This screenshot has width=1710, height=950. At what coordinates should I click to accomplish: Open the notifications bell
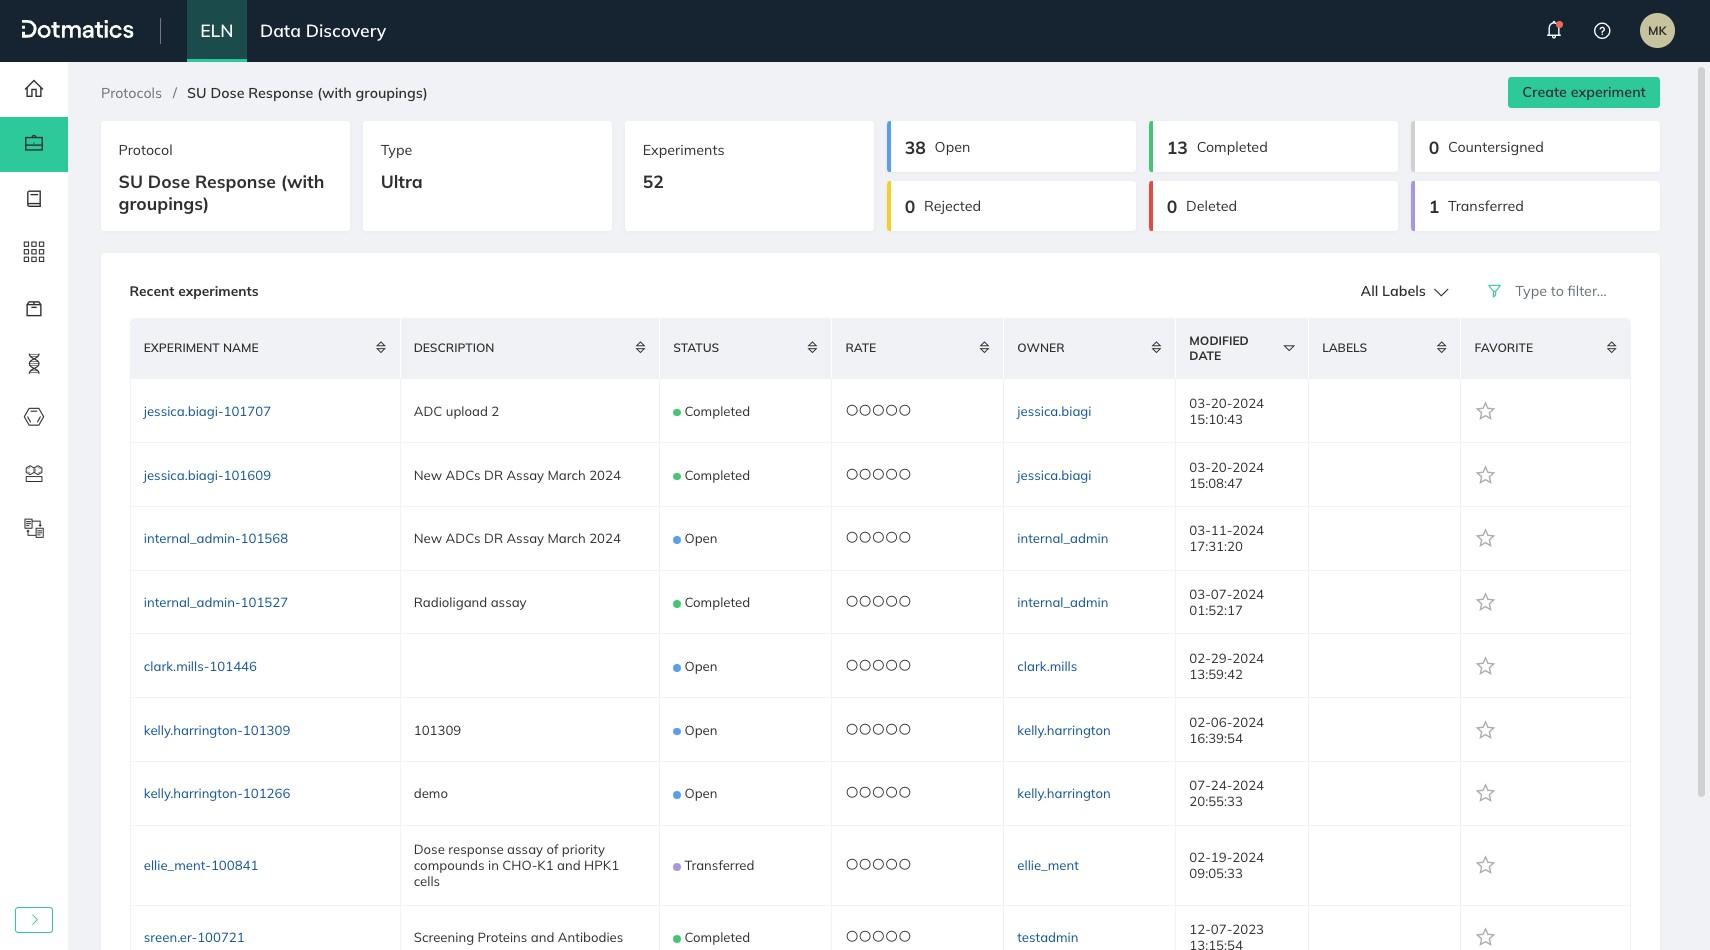coord(1554,31)
